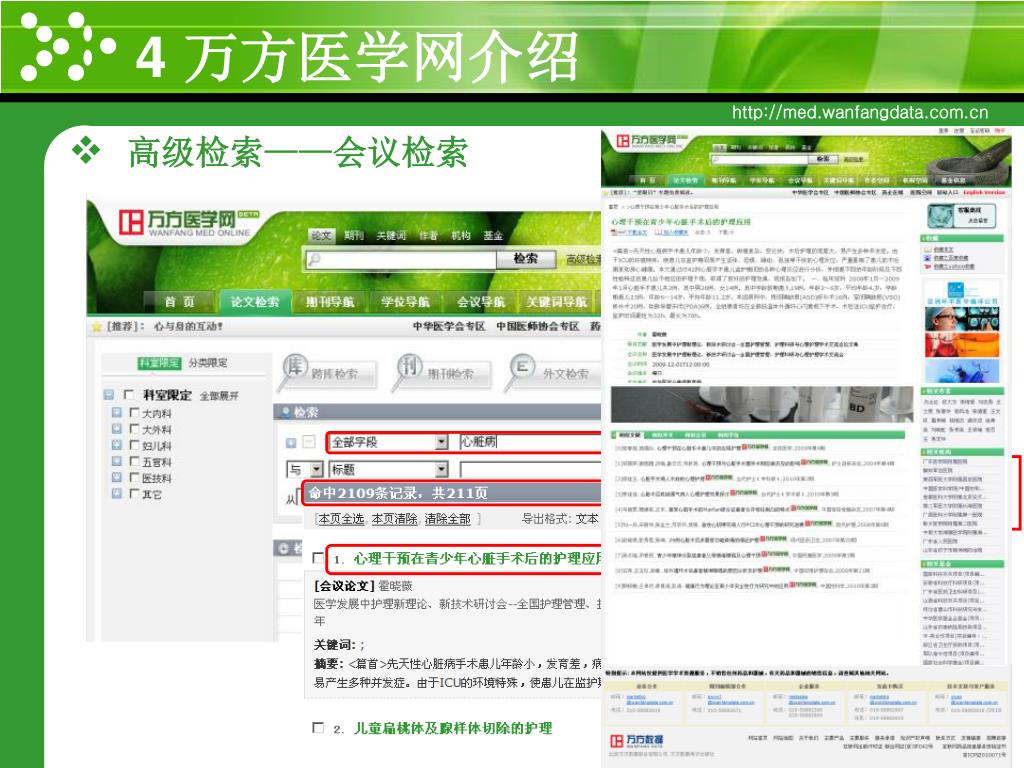The image size is (1024, 768).
Task: Tick the 大外科 checkbox
Action: (135, 429)
